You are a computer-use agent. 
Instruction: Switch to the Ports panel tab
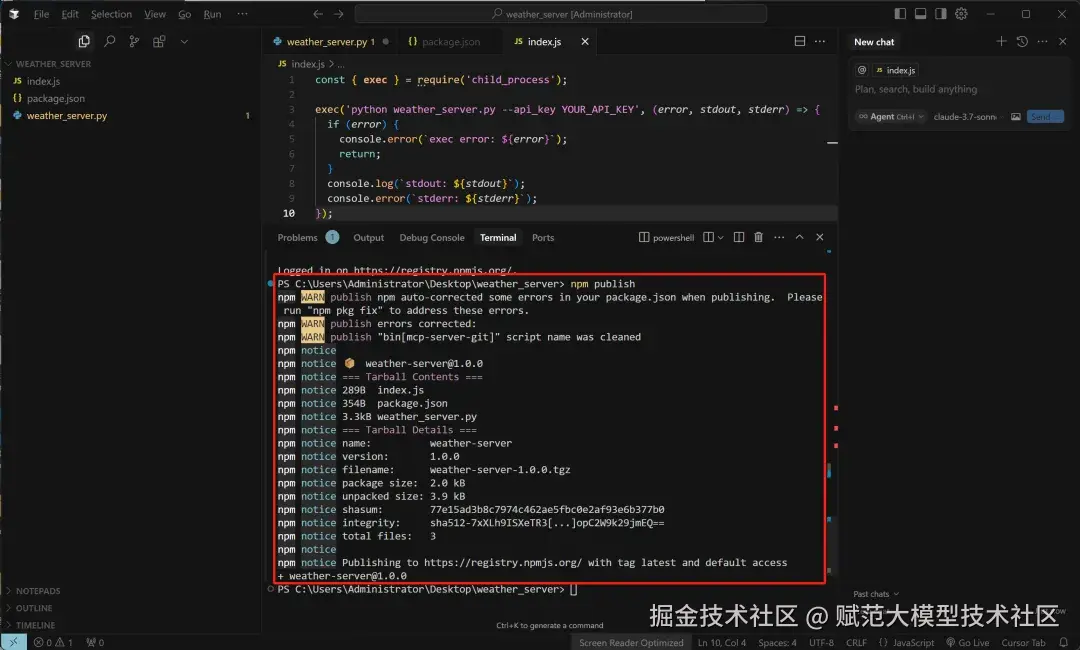[543, 238]
